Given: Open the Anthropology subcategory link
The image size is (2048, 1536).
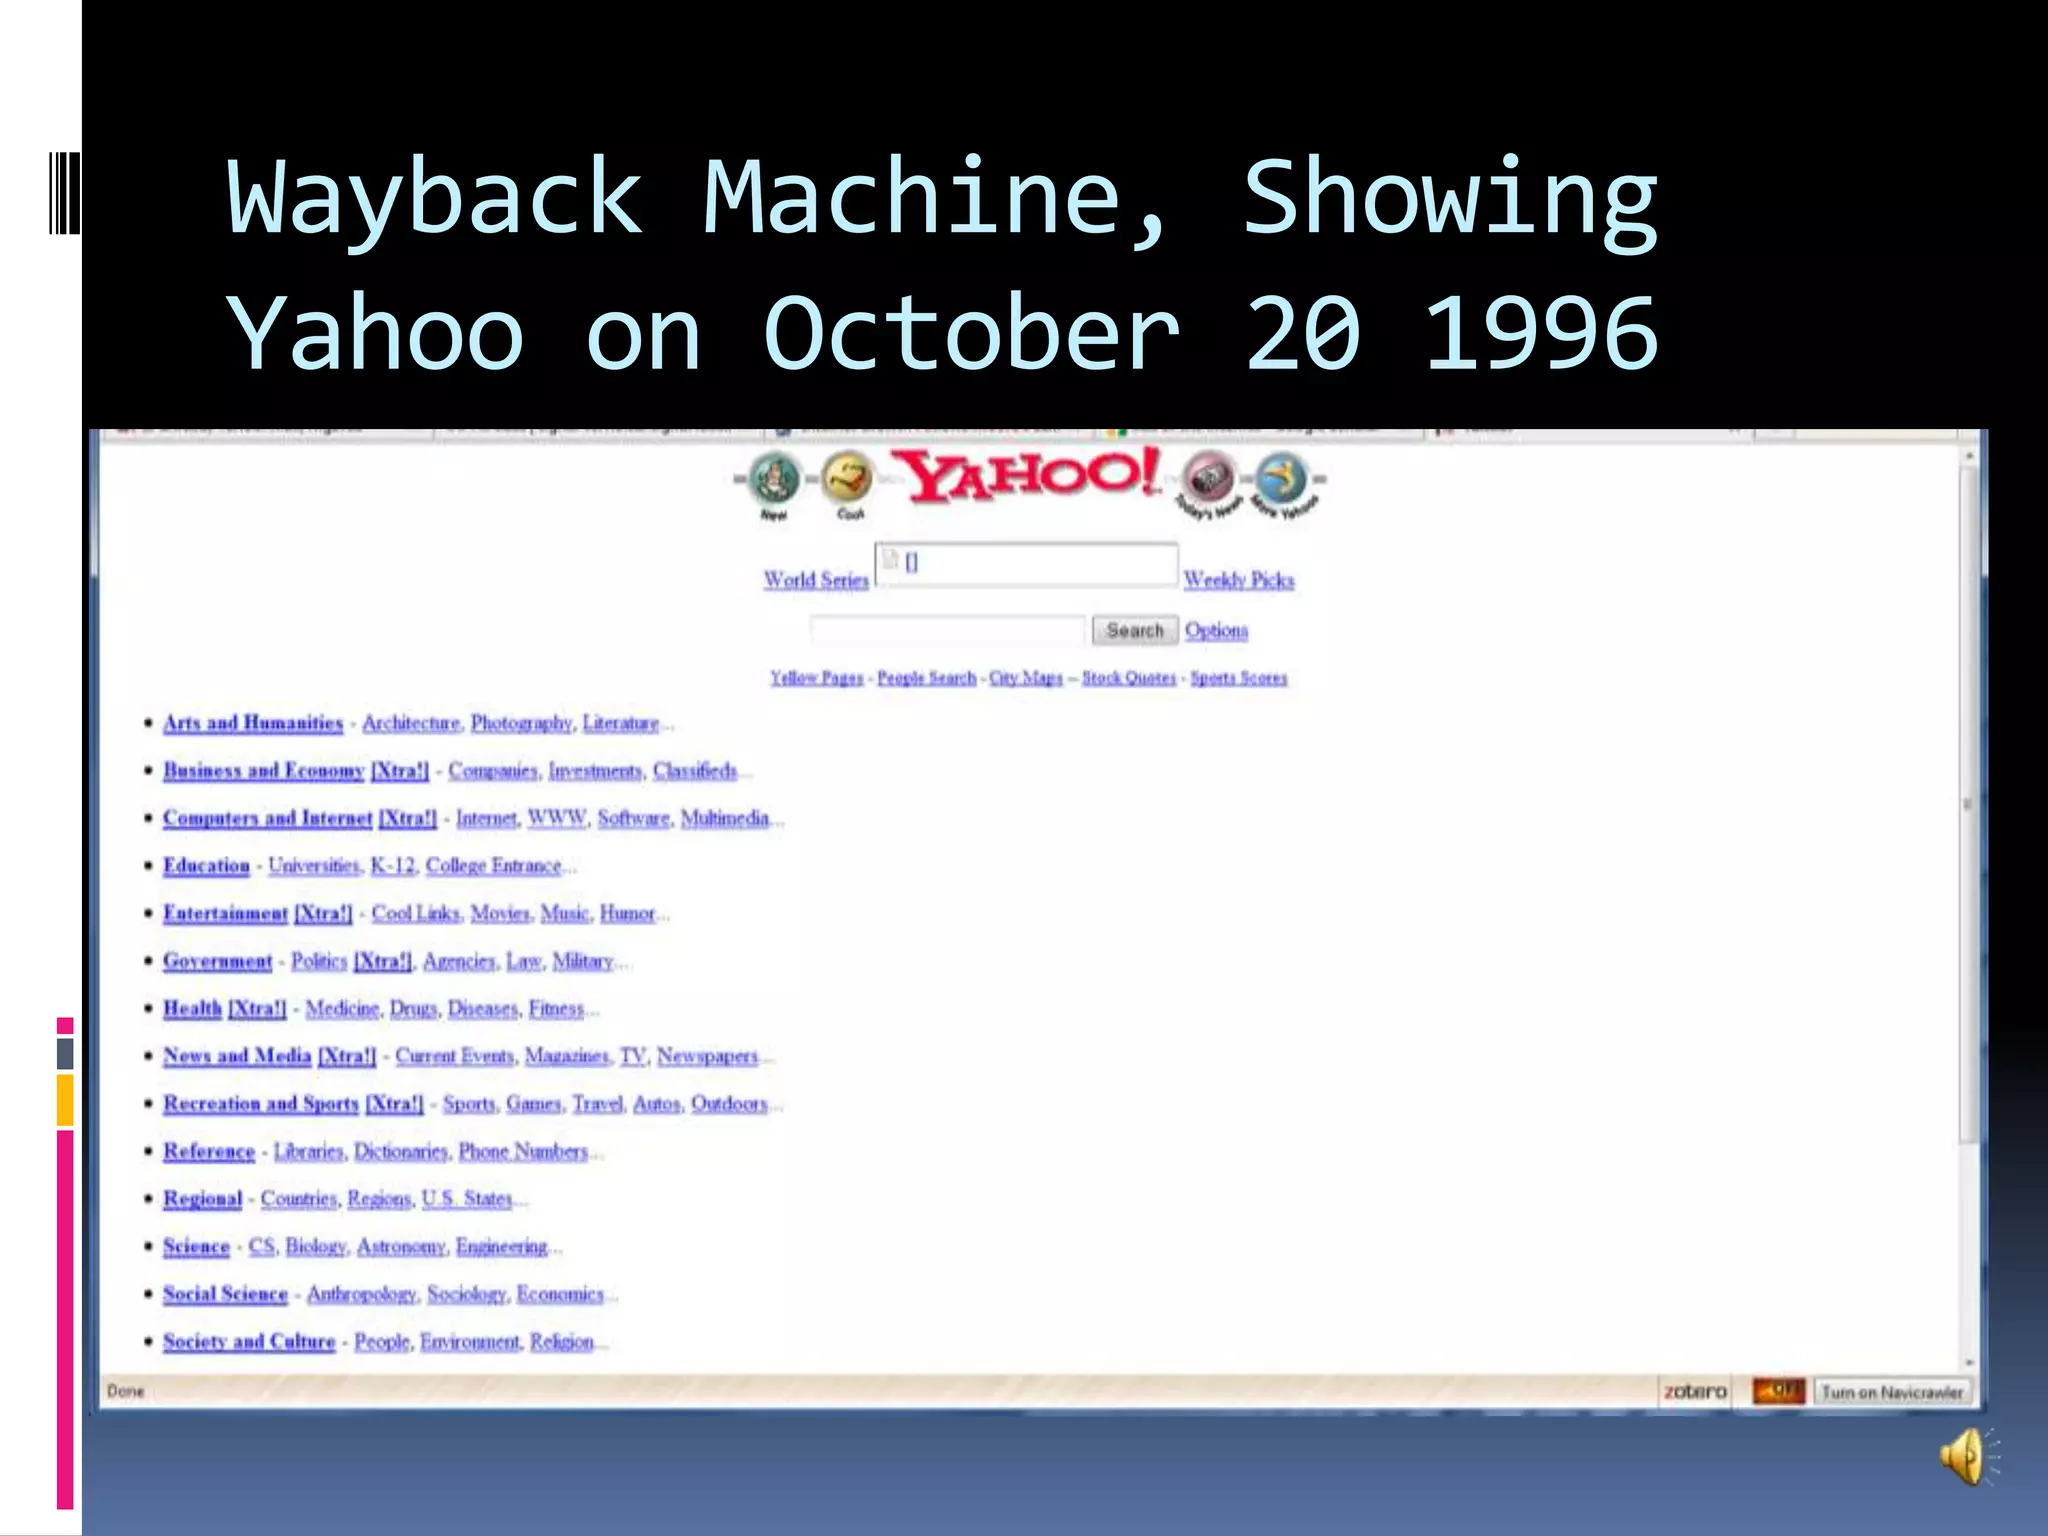Looking at the screenshot, I should 362,1293.
